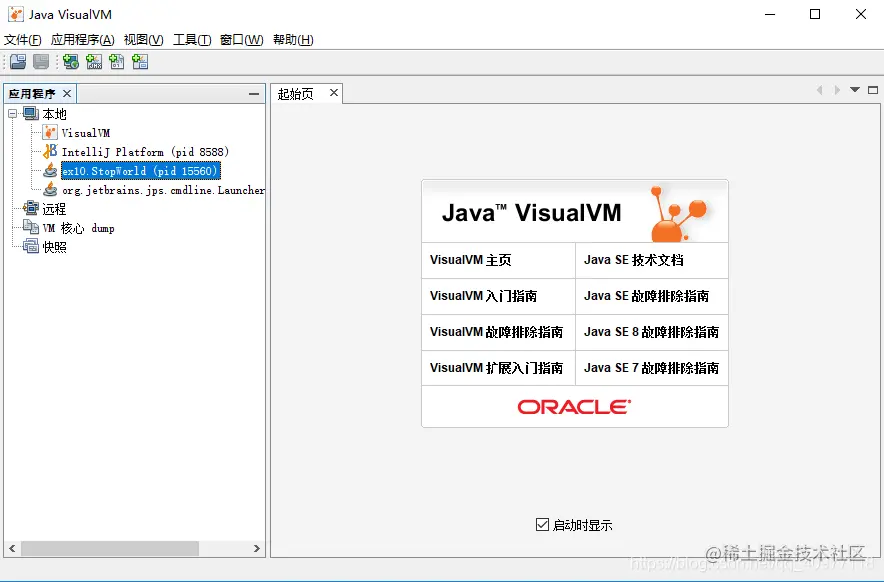Click the jps Launcher Java cup icon
Screen dimensions: 884x582
pos(50,189)
